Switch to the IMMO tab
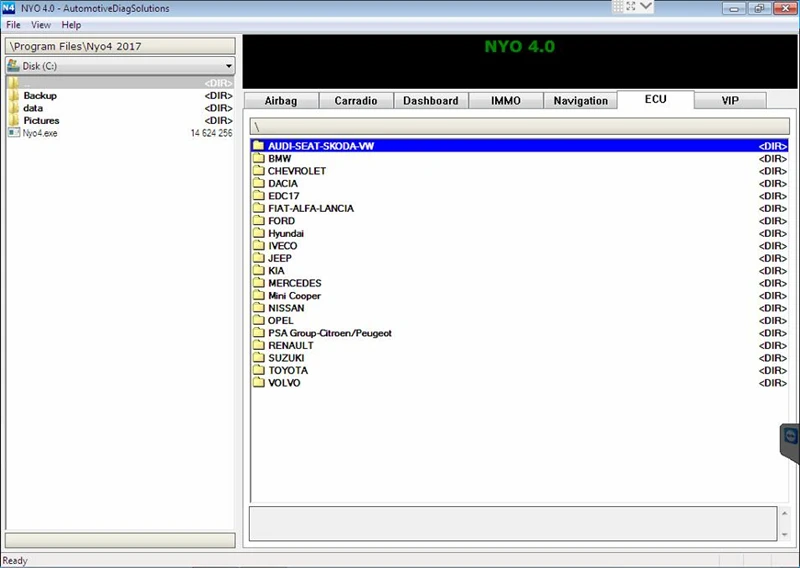The width and height of the screenshot is (800, 568). 506,101
